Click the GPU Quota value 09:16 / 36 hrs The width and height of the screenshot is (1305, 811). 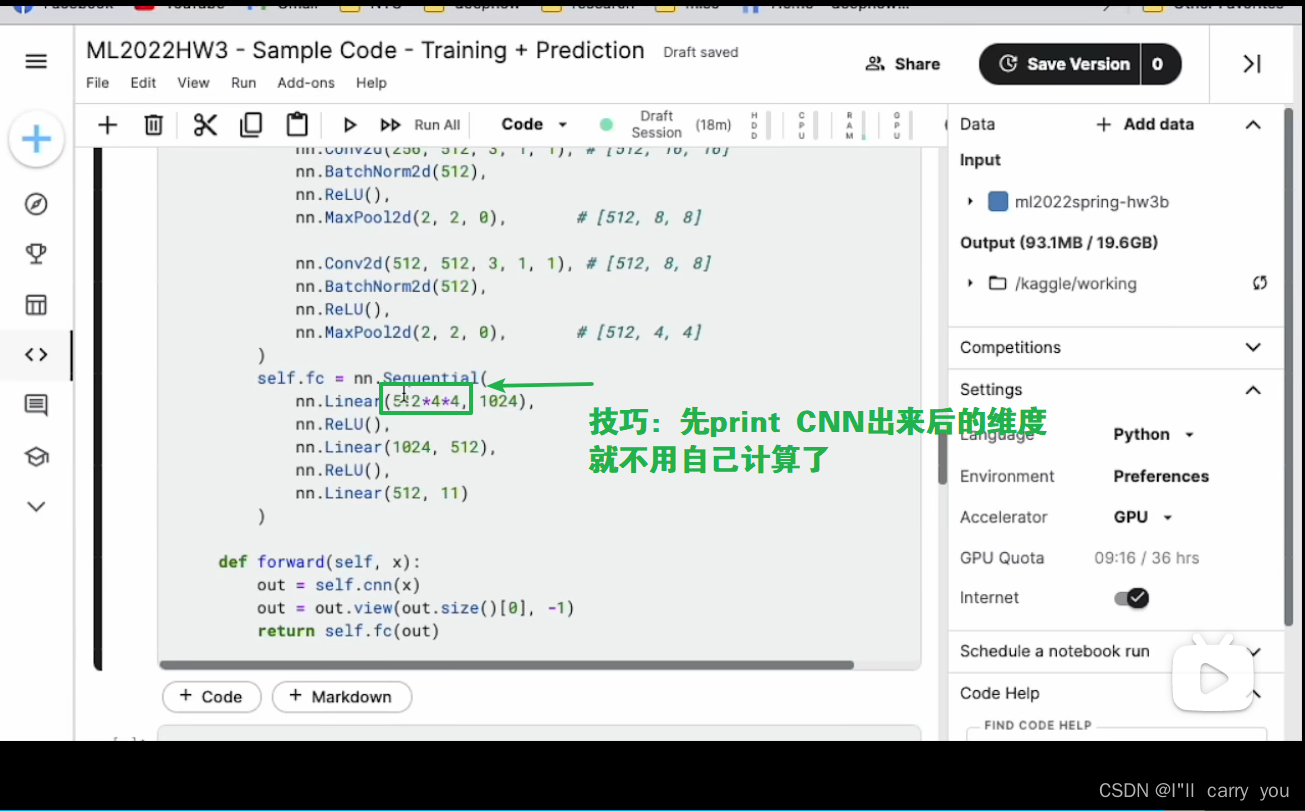point(1146,558)
